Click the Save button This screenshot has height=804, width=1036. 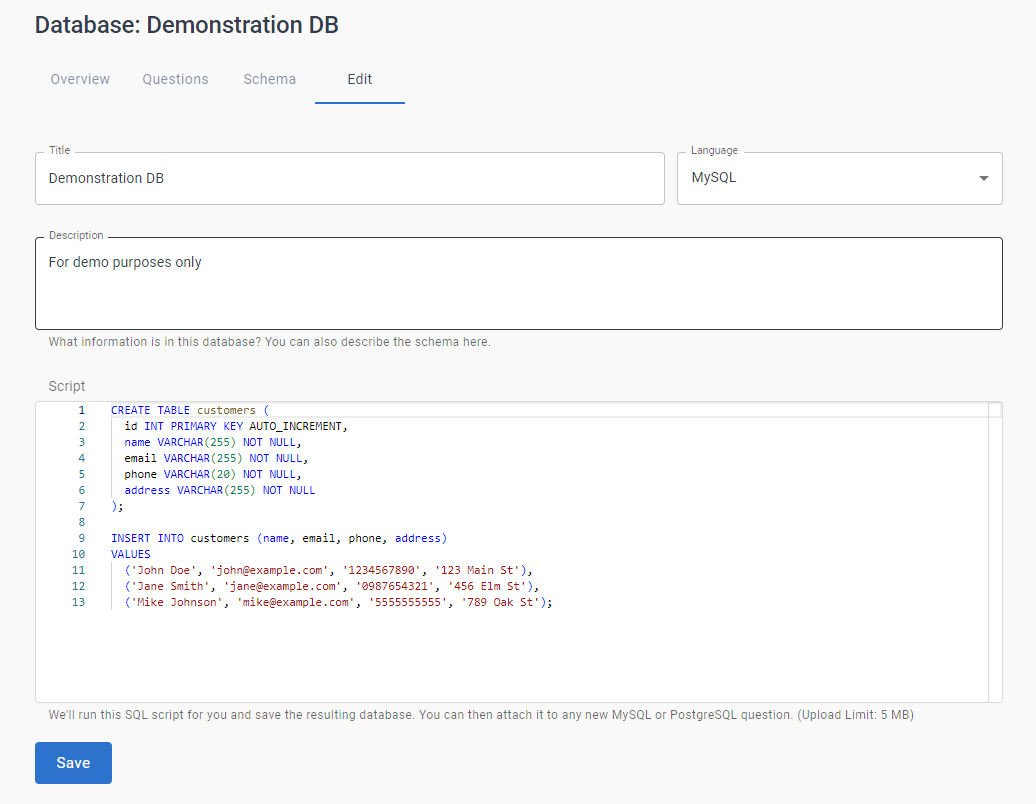coord(73,763)
